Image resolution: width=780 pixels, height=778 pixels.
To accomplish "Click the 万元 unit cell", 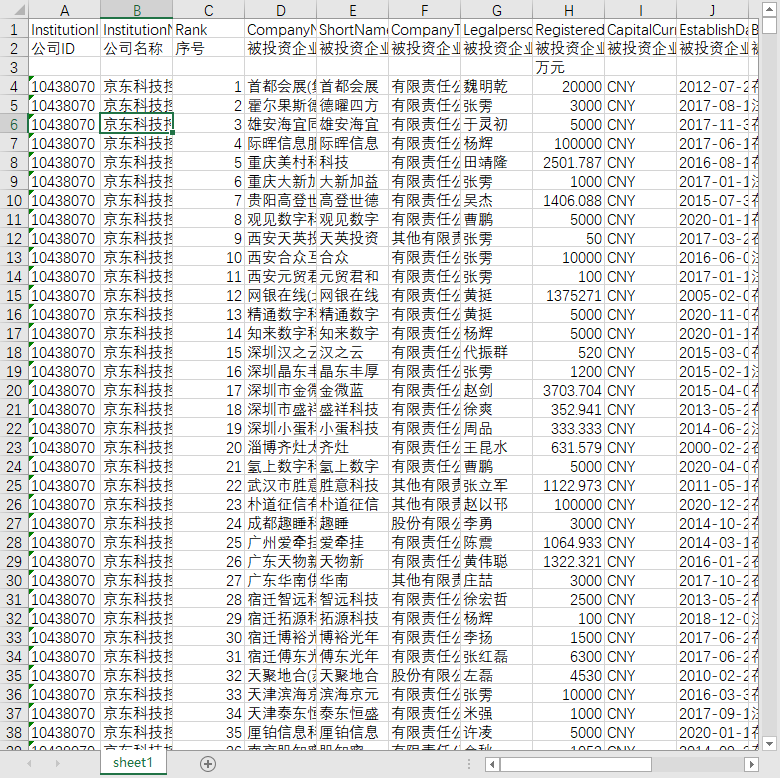I will 569,67.
